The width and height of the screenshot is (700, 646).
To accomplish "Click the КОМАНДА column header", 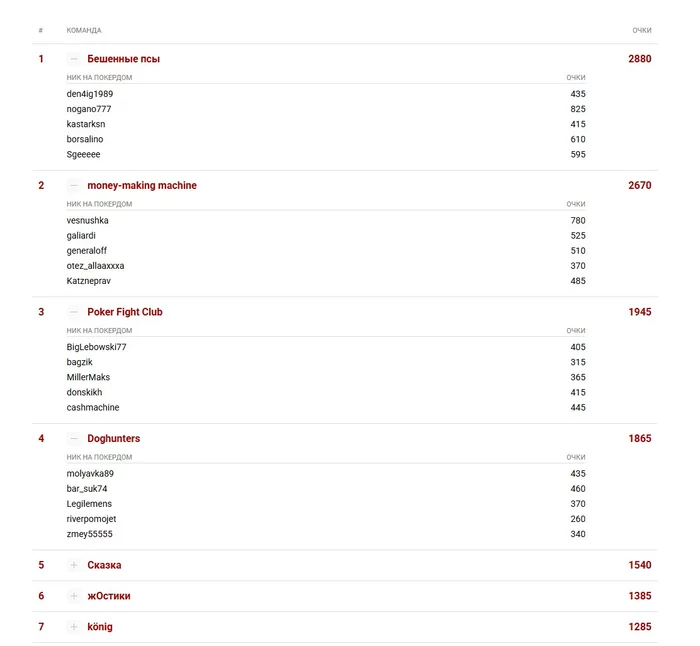I will coord(84,31).
